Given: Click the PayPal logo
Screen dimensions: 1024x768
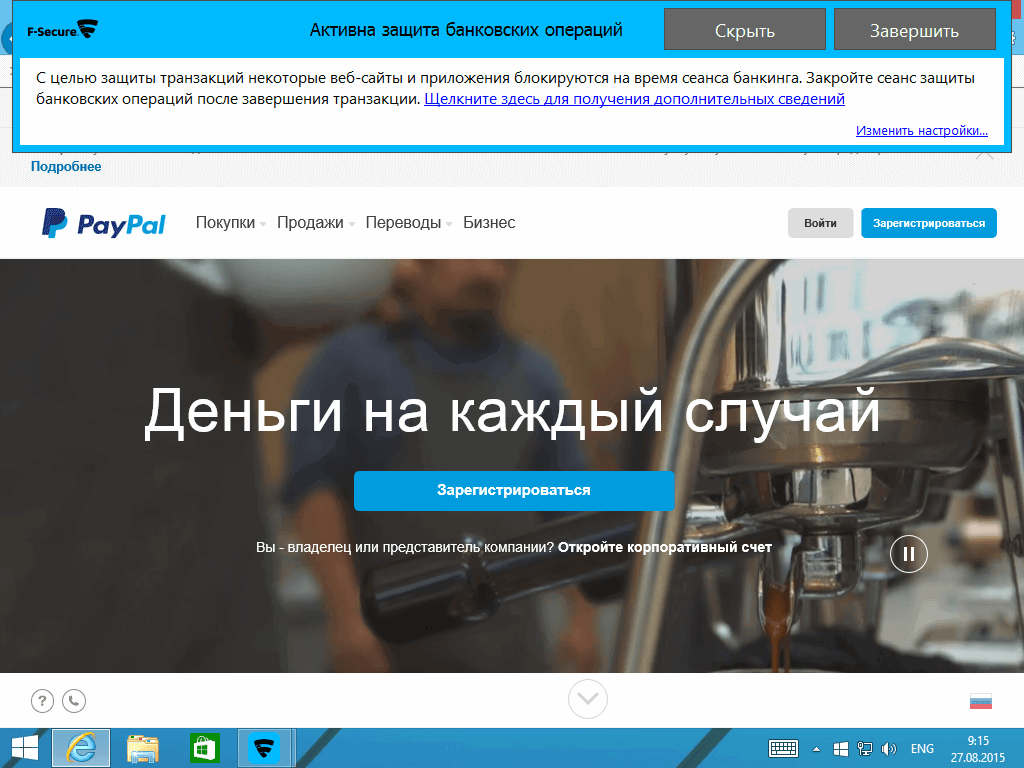Looking at the screenshot, I should coord(103,223).
